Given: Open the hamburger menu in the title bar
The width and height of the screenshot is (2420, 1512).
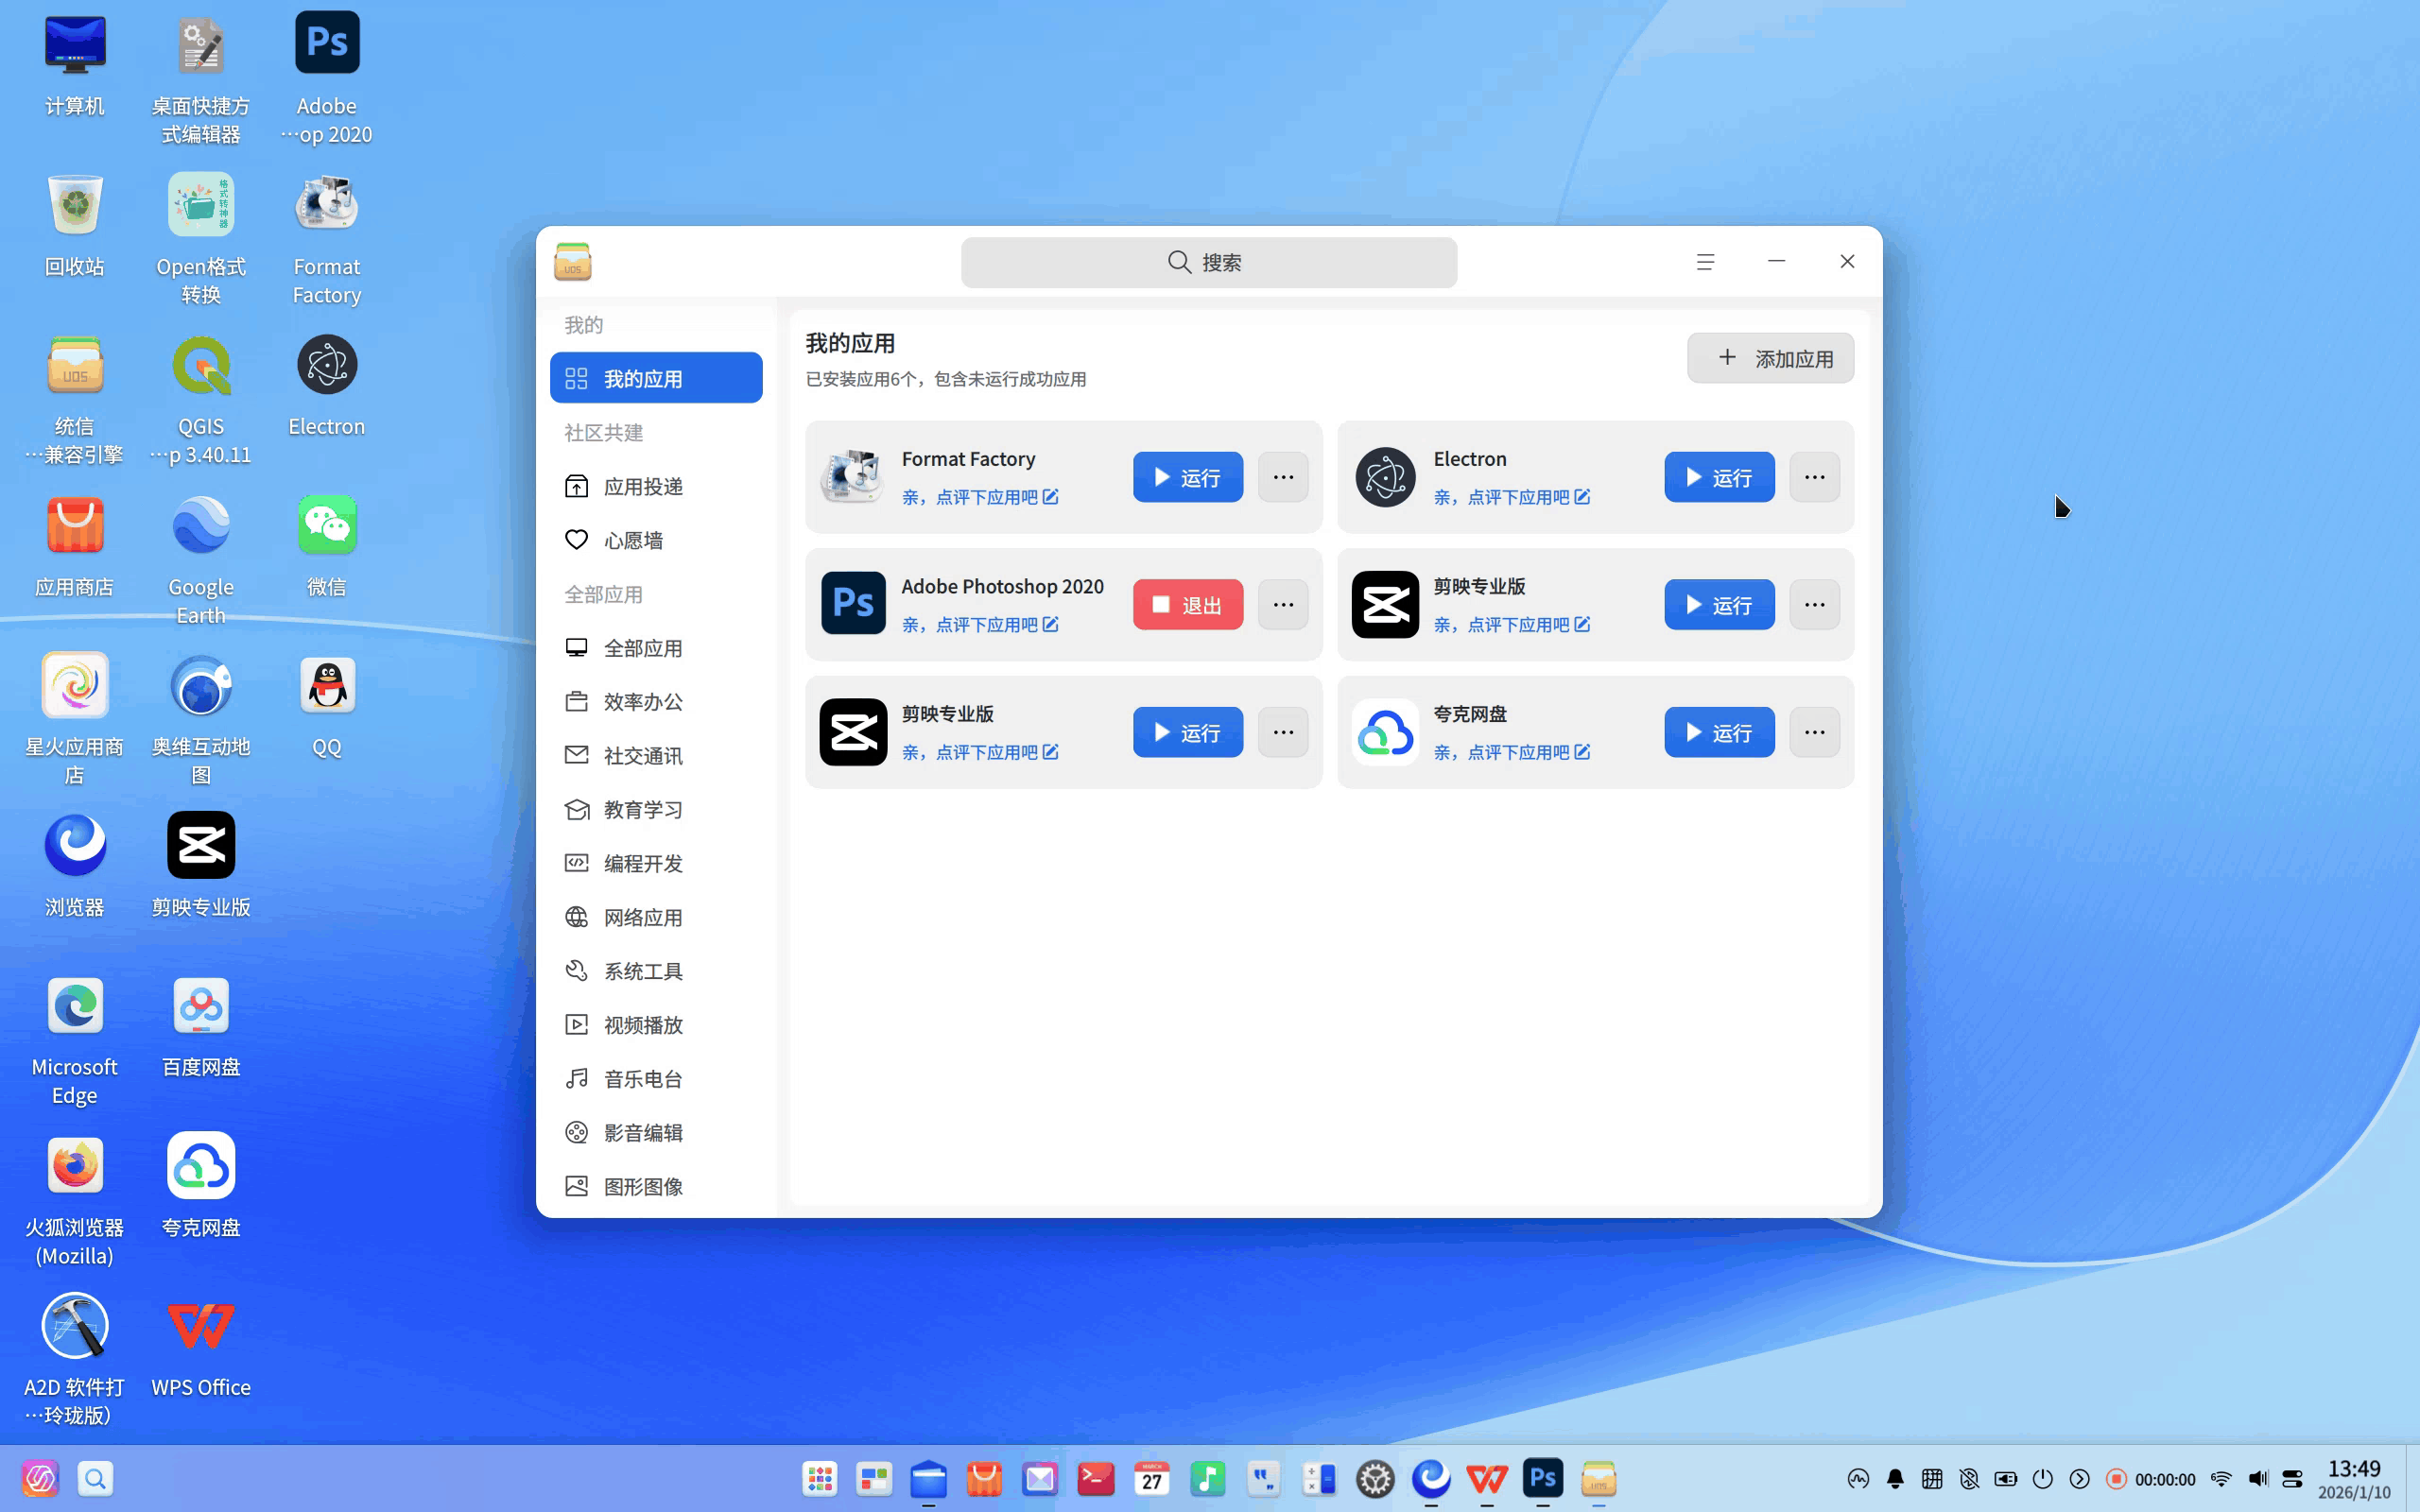Looking at the screenshot, I should (1705, 262).
